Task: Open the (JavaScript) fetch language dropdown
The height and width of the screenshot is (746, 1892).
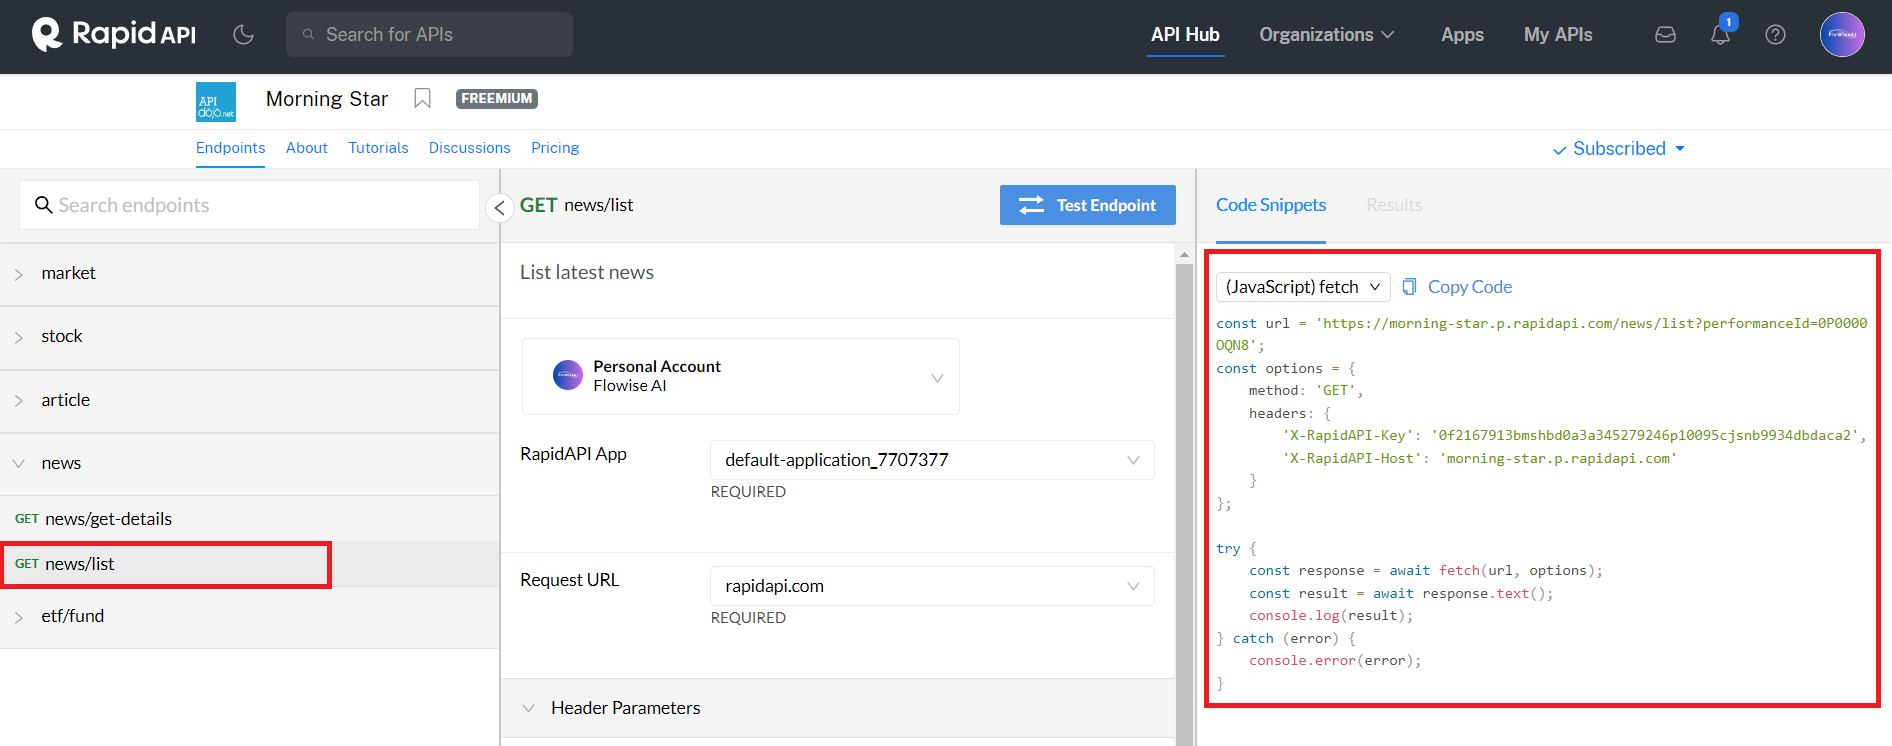Action: [1302, 287]
